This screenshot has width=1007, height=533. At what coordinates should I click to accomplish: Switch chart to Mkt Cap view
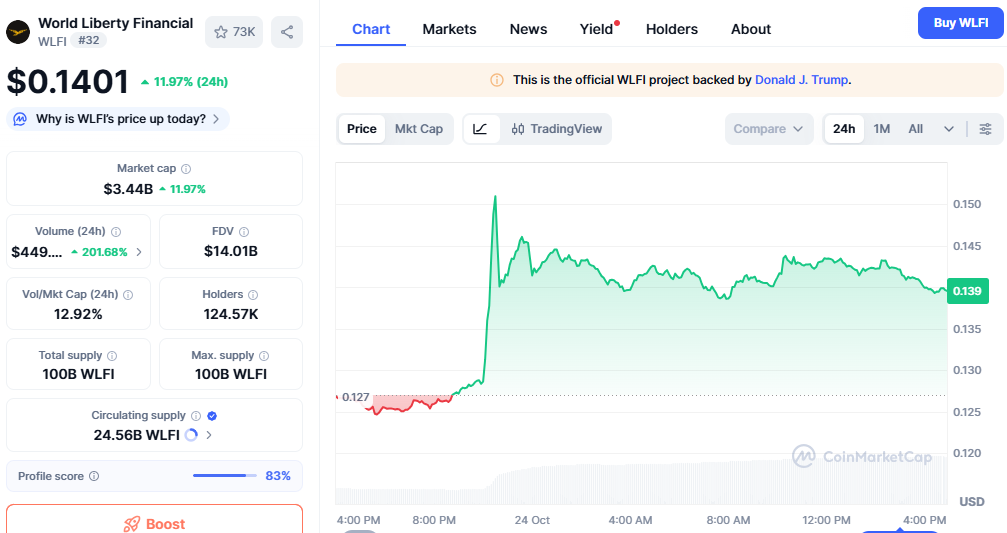(418, 129)
